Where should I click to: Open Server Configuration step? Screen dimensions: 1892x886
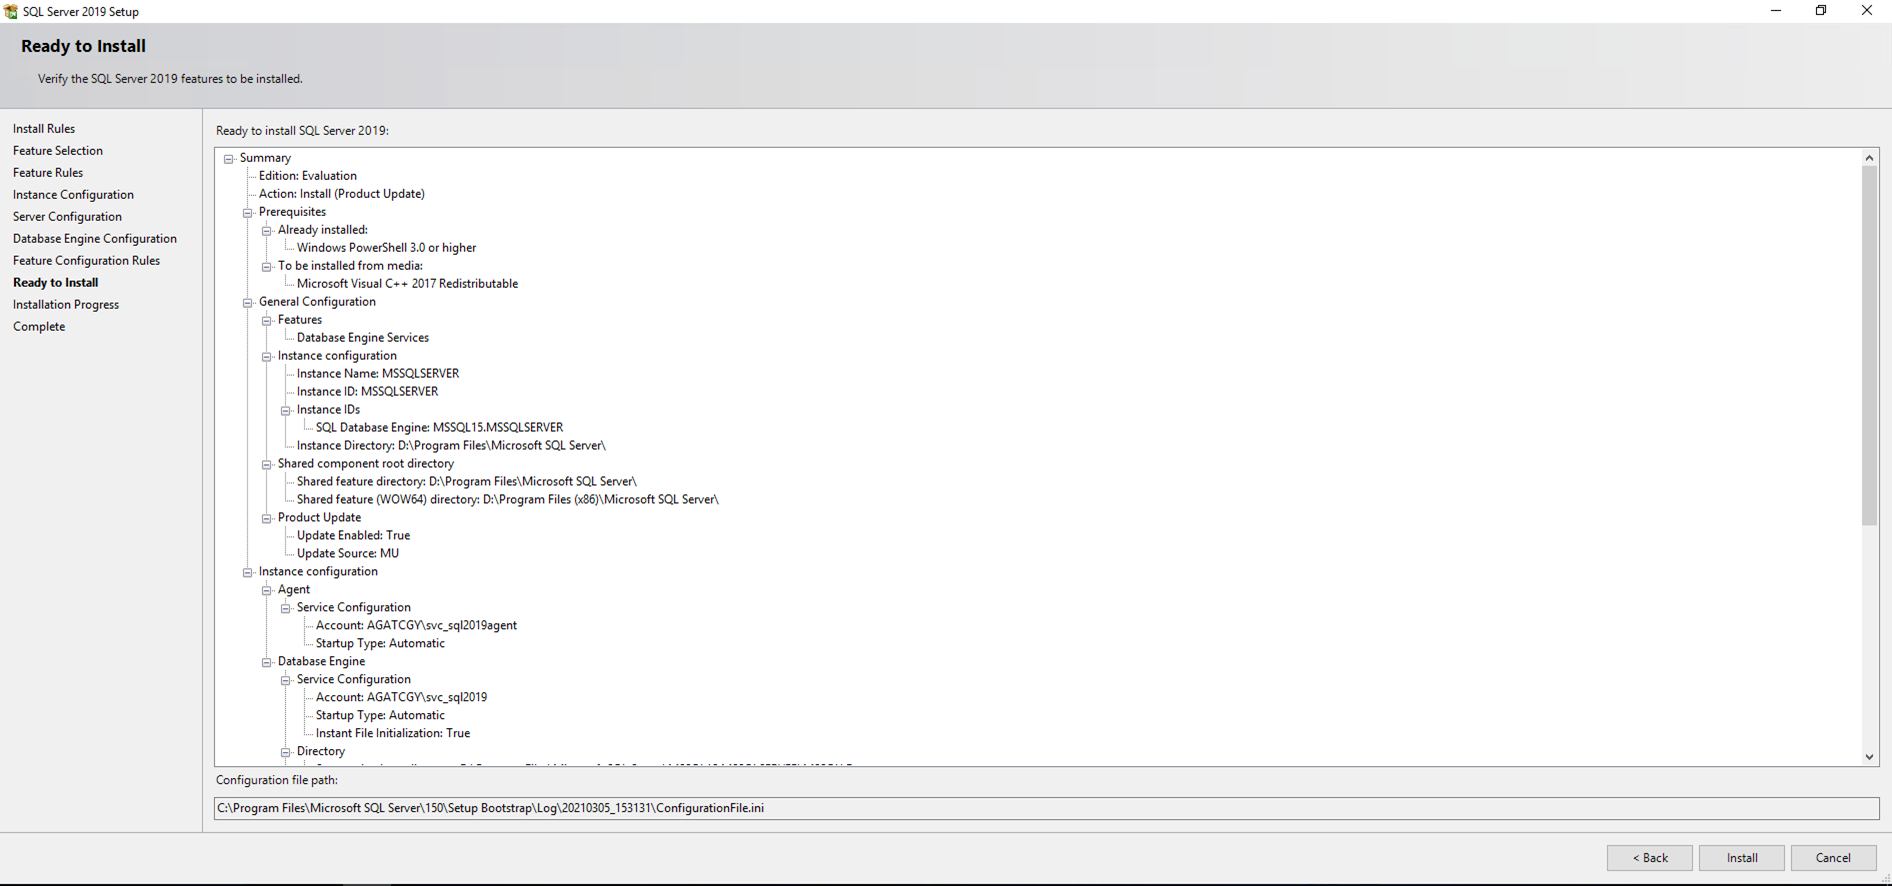tap(67, 217)
